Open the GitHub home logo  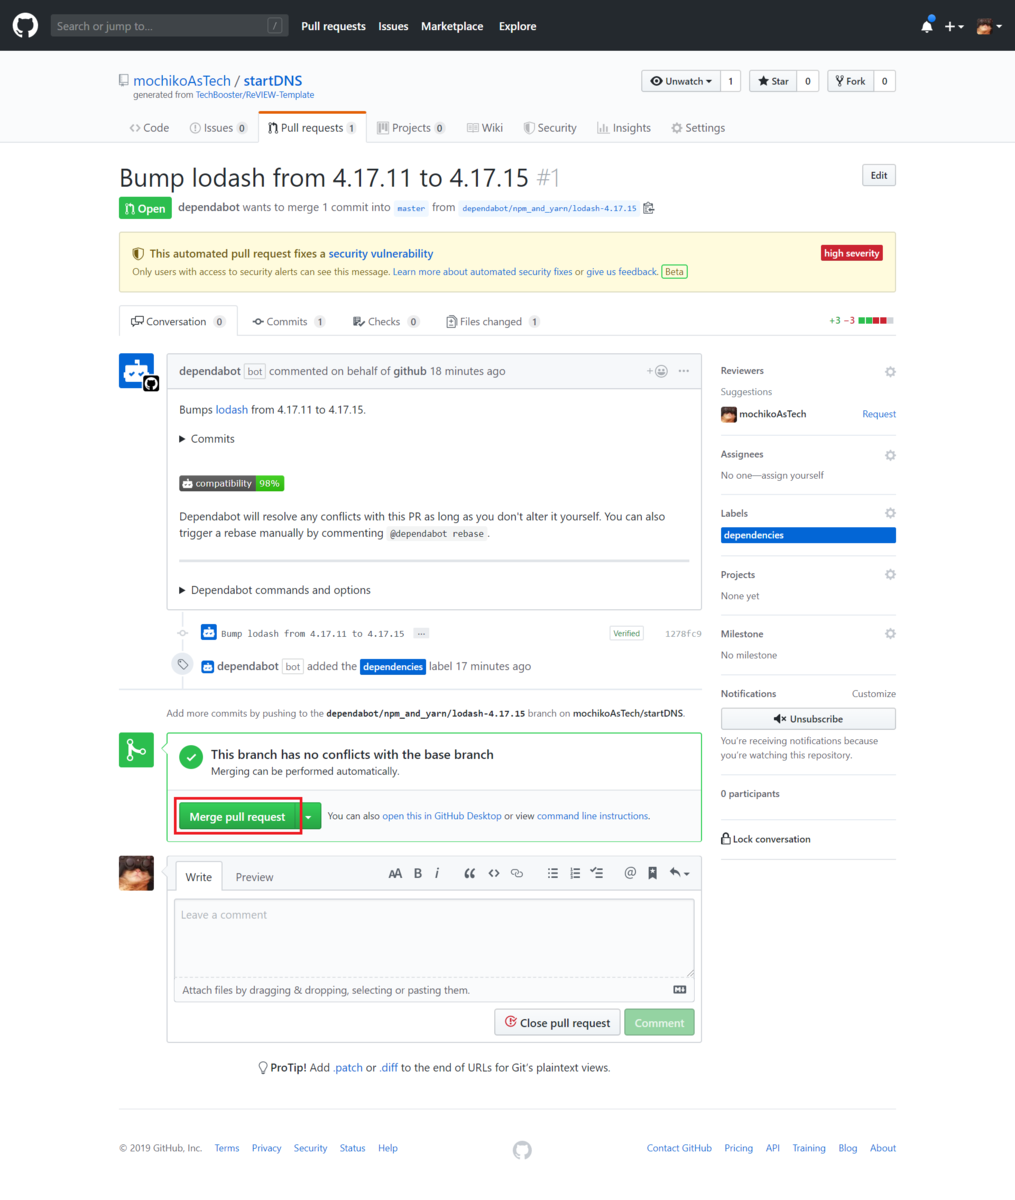click(x=25, y=26)
